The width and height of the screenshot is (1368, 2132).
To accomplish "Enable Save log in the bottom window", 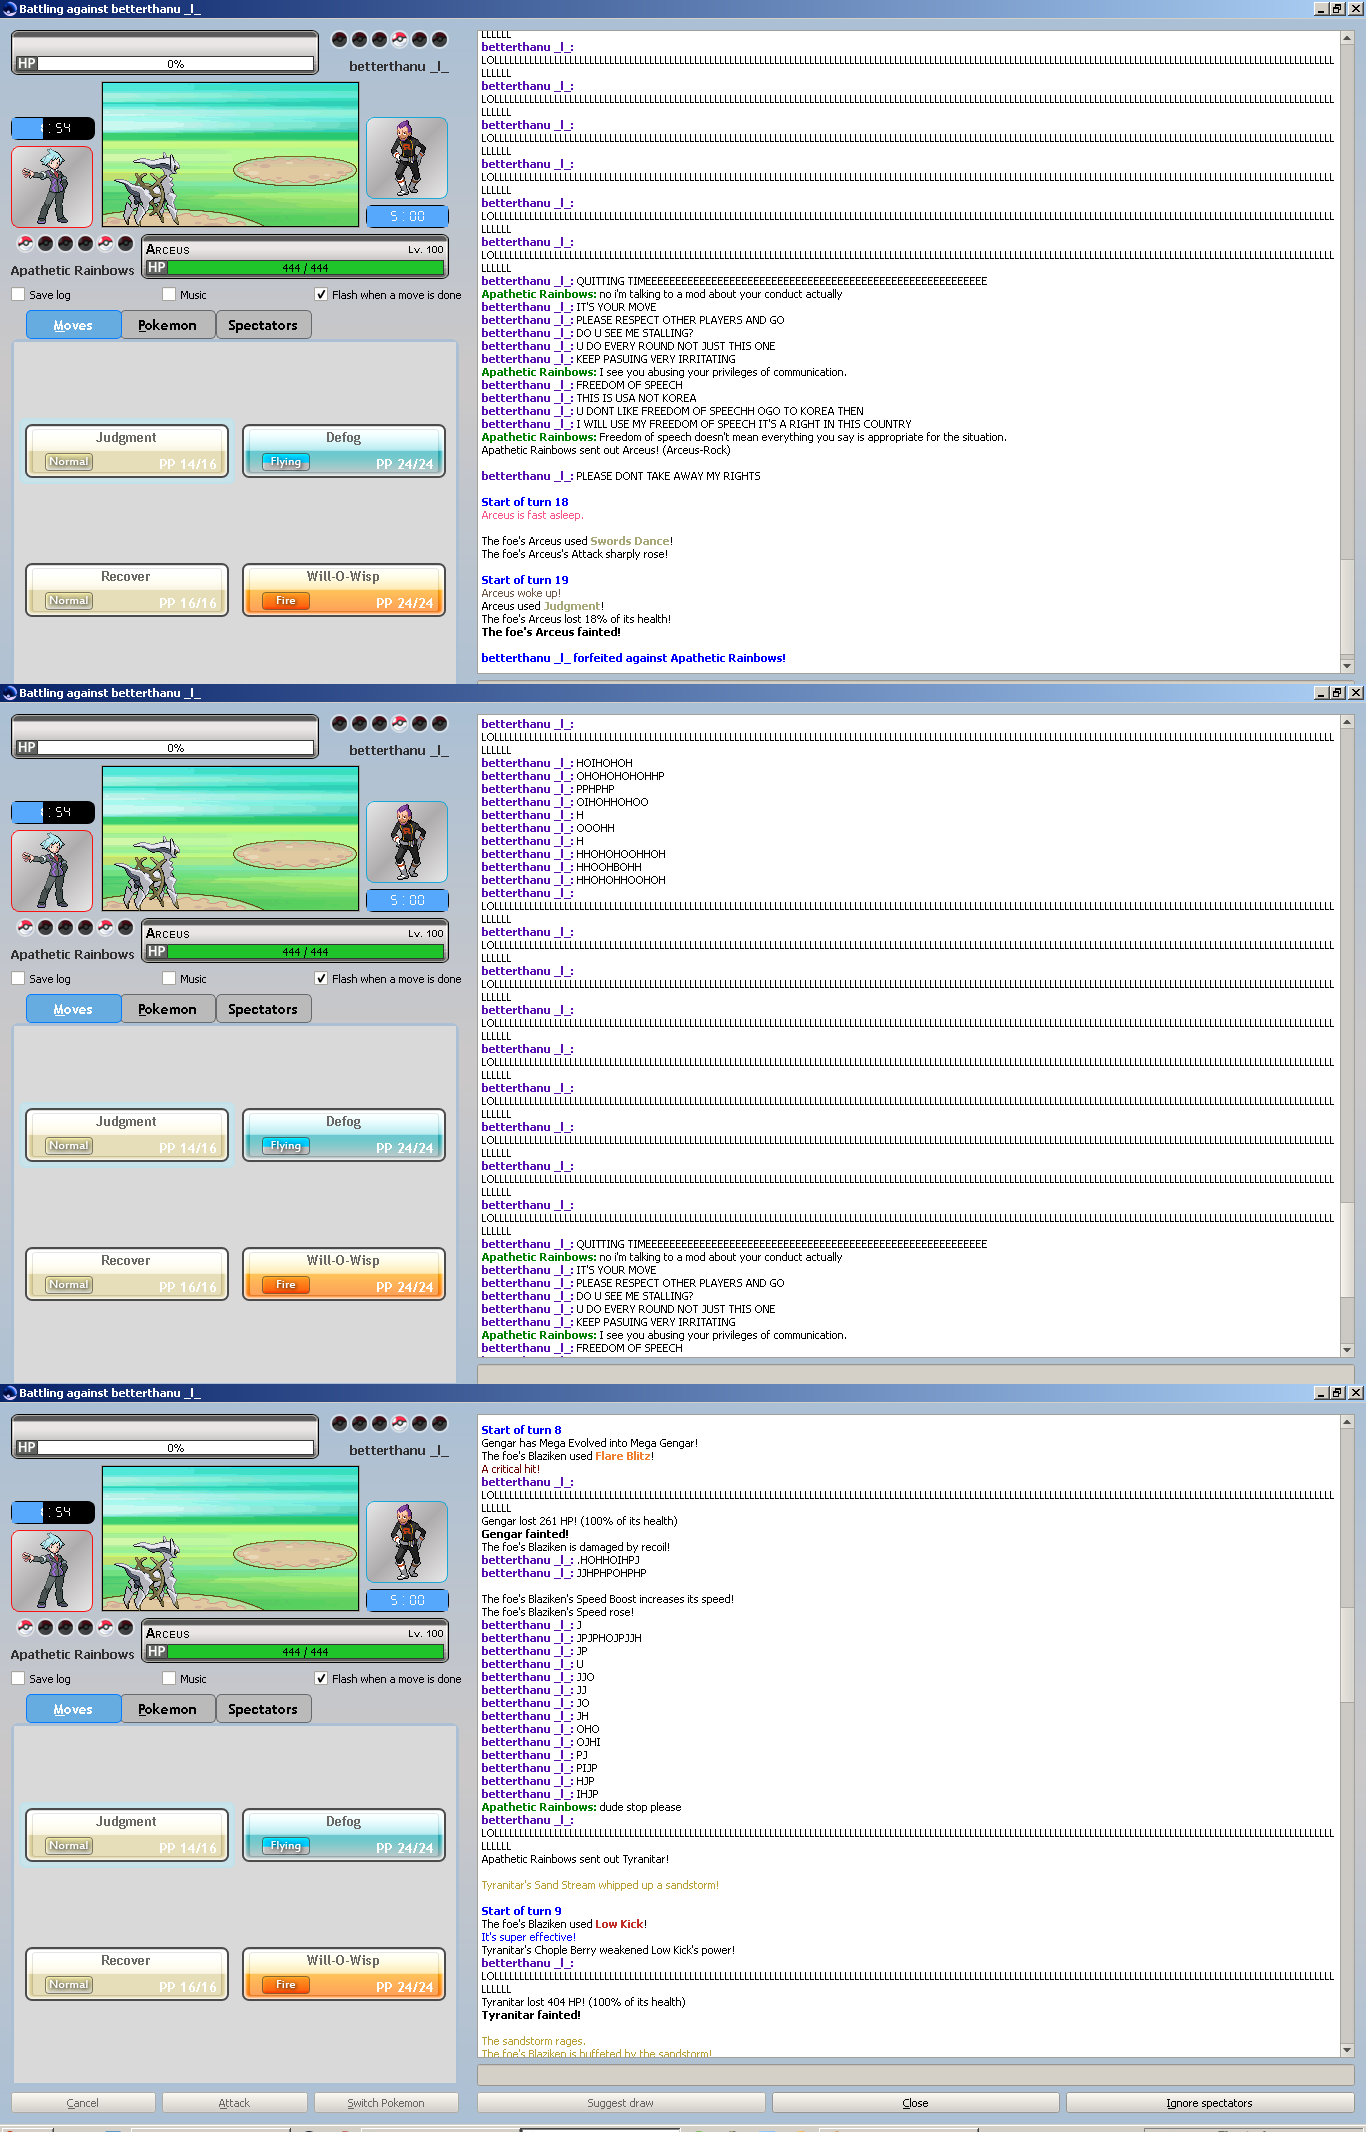I will click(x=18, y=1679).
